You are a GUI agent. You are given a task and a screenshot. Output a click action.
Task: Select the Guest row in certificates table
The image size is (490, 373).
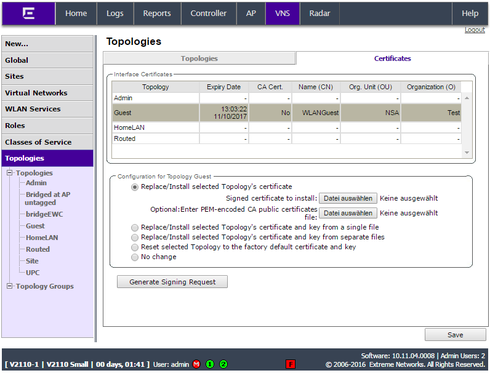pyautogui.click(x=287, y=113)
